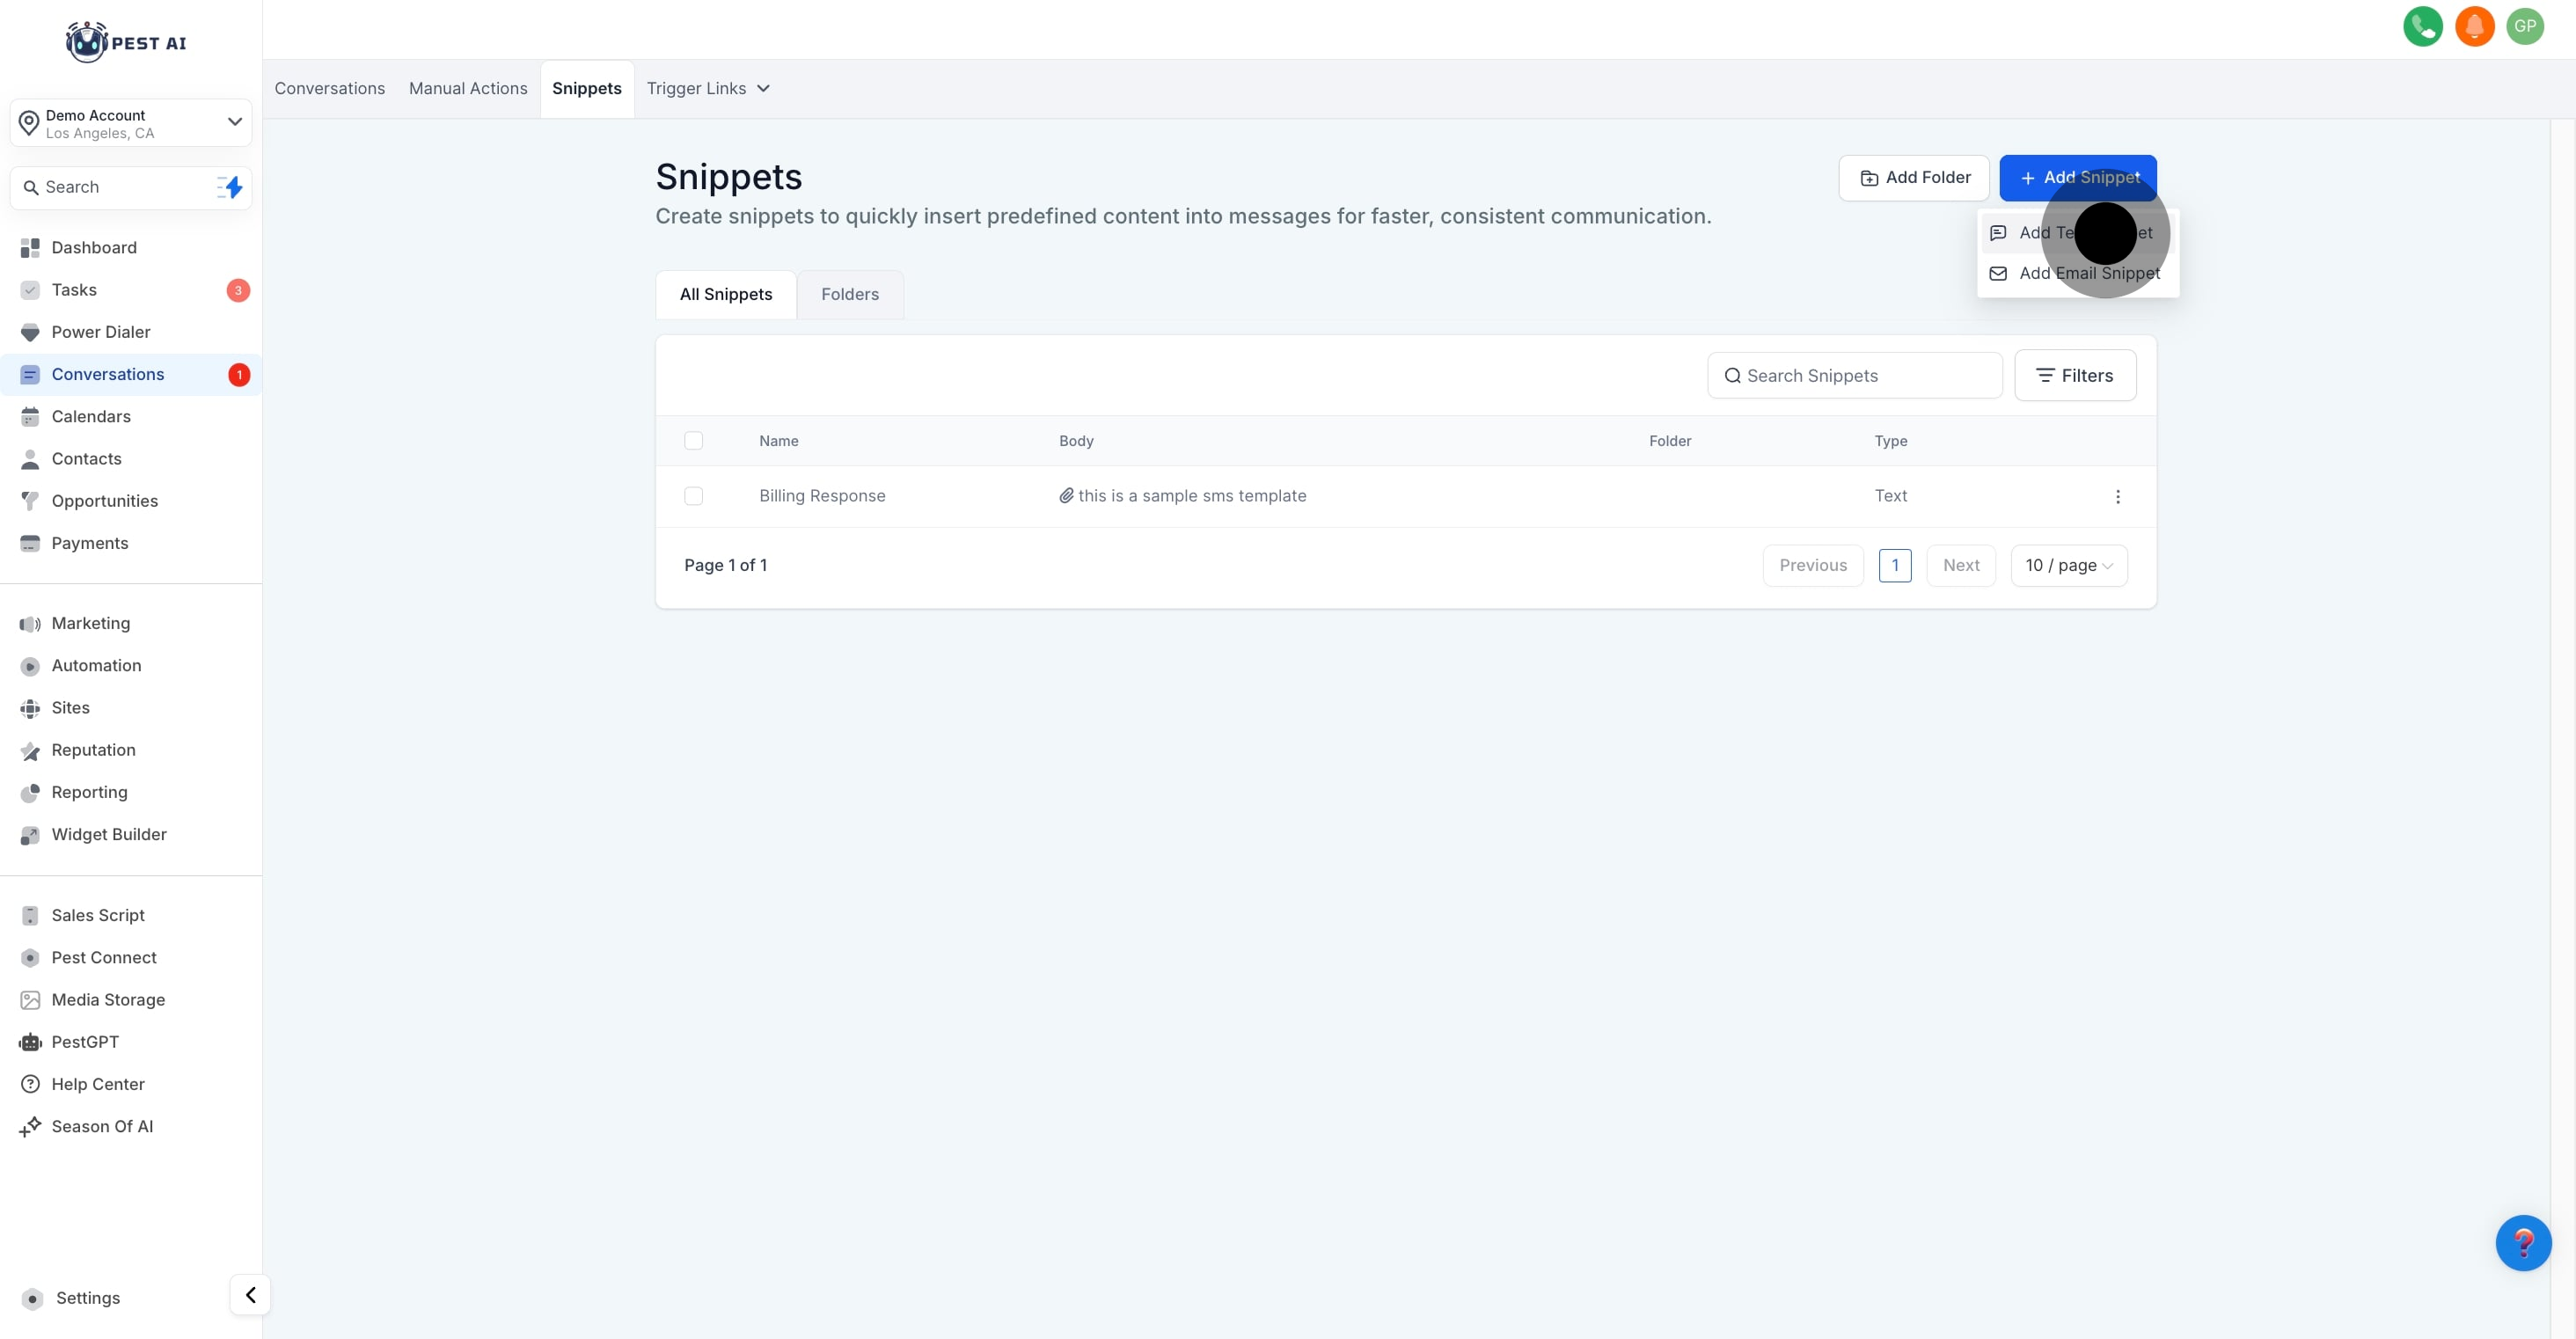2576x1339 pixels.
Task: Click the green phone dialer icon
Action: pos(2422,27)
